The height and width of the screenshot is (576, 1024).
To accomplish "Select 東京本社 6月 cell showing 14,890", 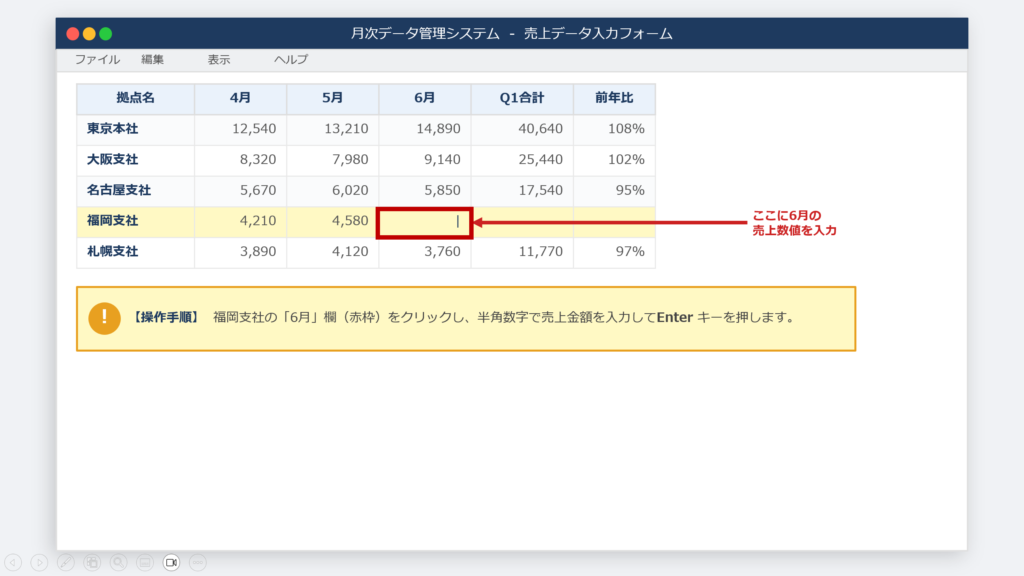I will coord(424,129).
